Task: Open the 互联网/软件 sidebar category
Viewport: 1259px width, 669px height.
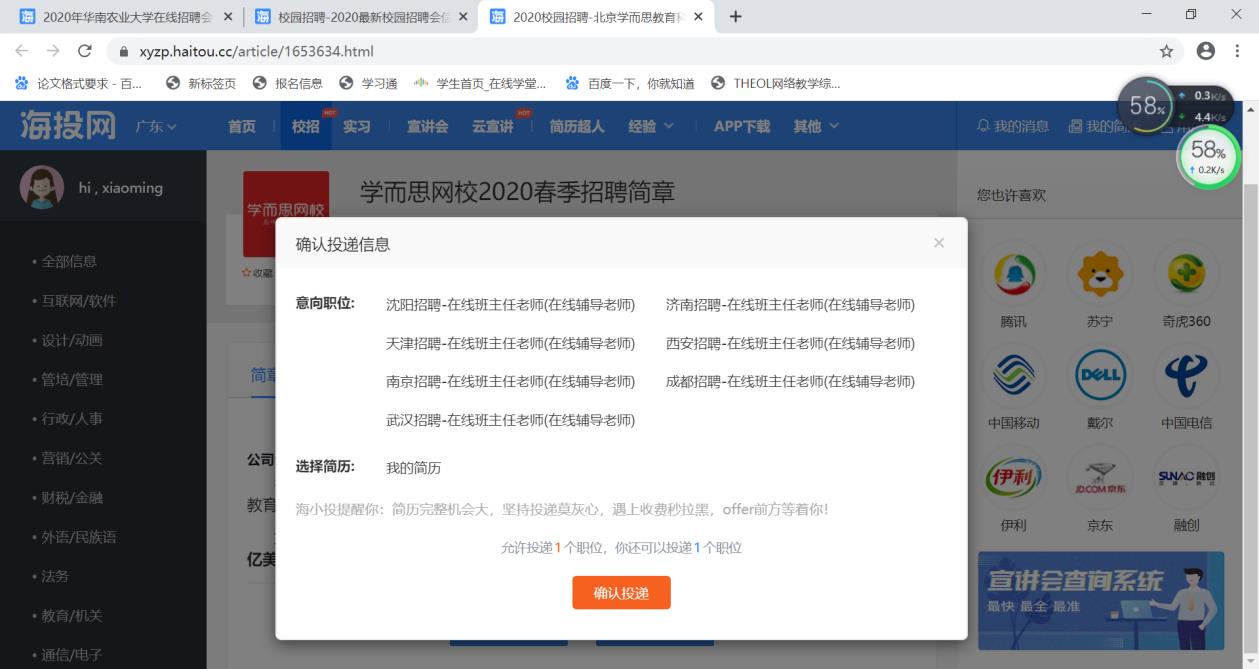Action: point(78,301)
